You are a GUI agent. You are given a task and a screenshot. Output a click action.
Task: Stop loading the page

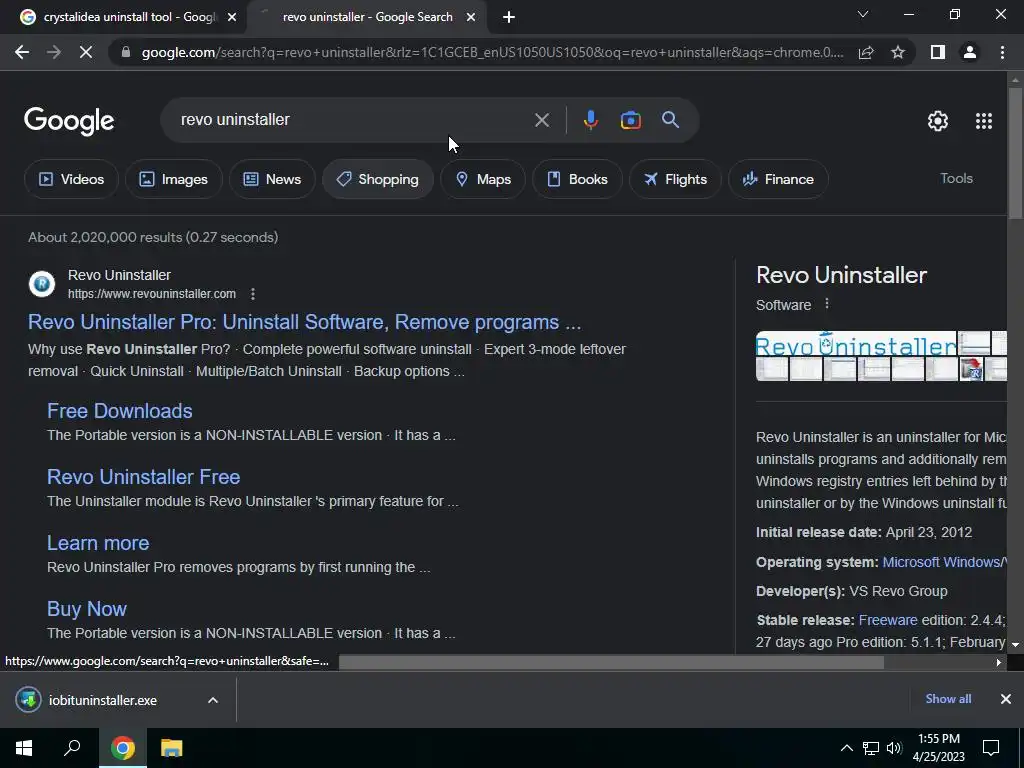pos(86,52)
